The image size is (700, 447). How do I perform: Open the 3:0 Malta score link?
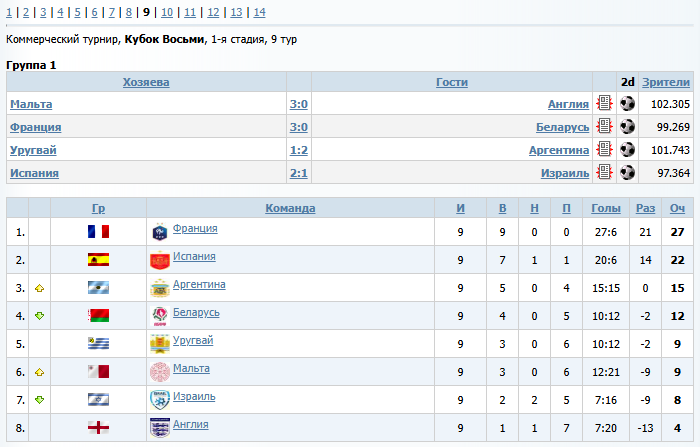(x=298, y=104)
